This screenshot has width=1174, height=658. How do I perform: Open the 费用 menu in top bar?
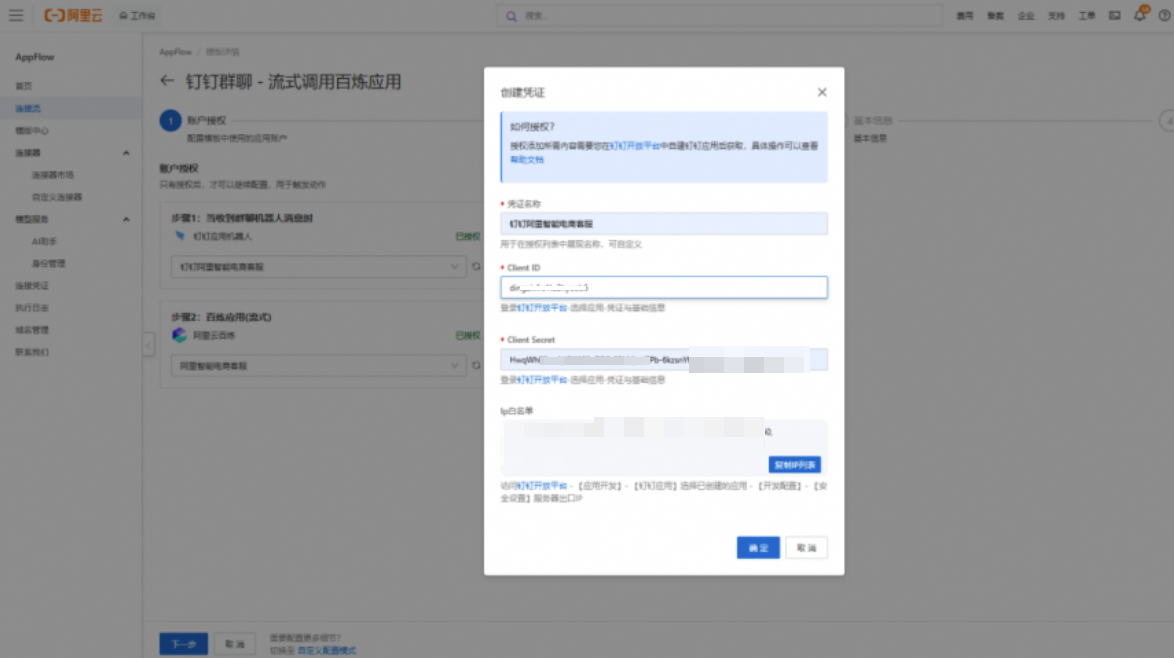pos(964,16)
